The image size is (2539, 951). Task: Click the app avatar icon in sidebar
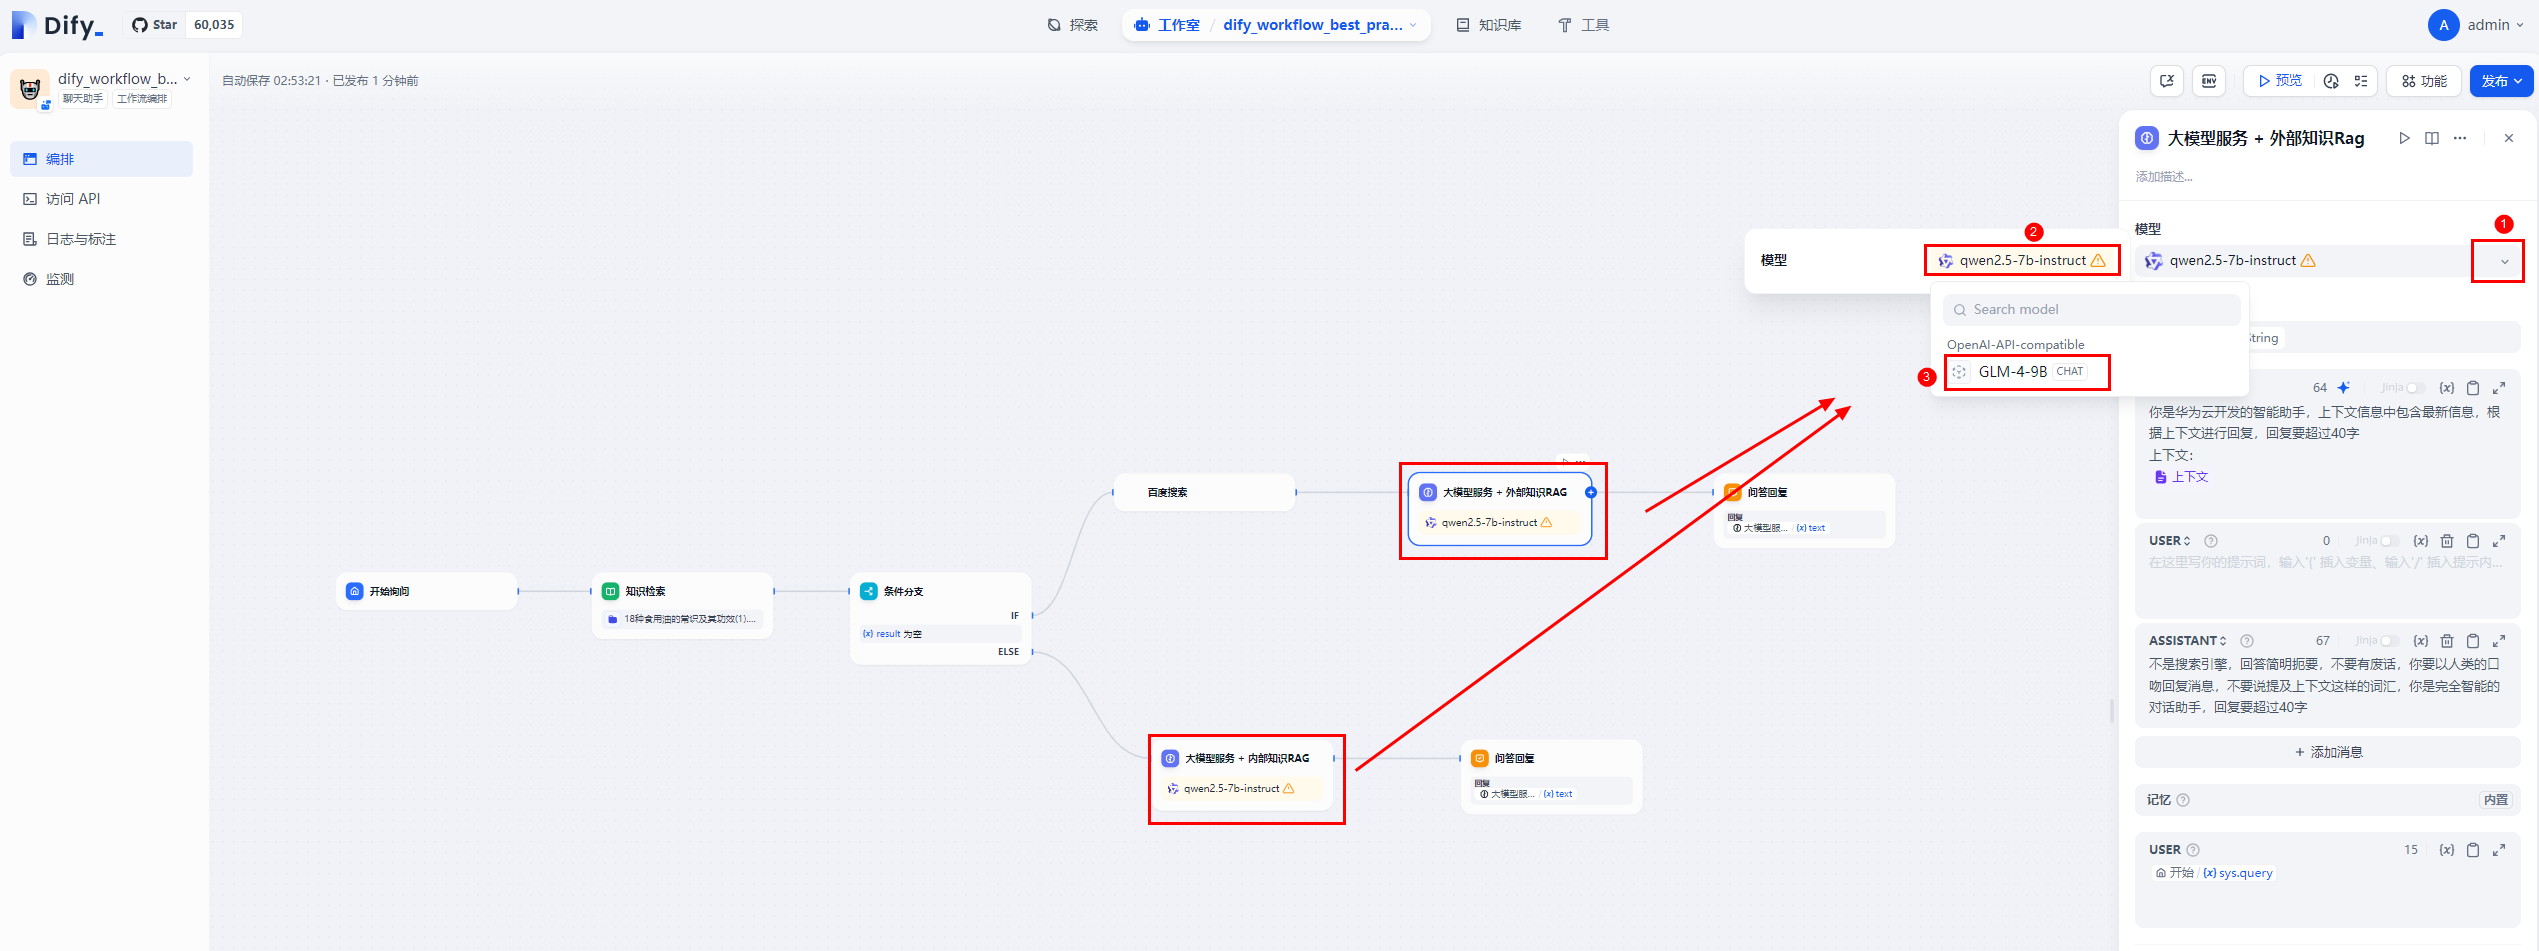(x=30, y=88)
